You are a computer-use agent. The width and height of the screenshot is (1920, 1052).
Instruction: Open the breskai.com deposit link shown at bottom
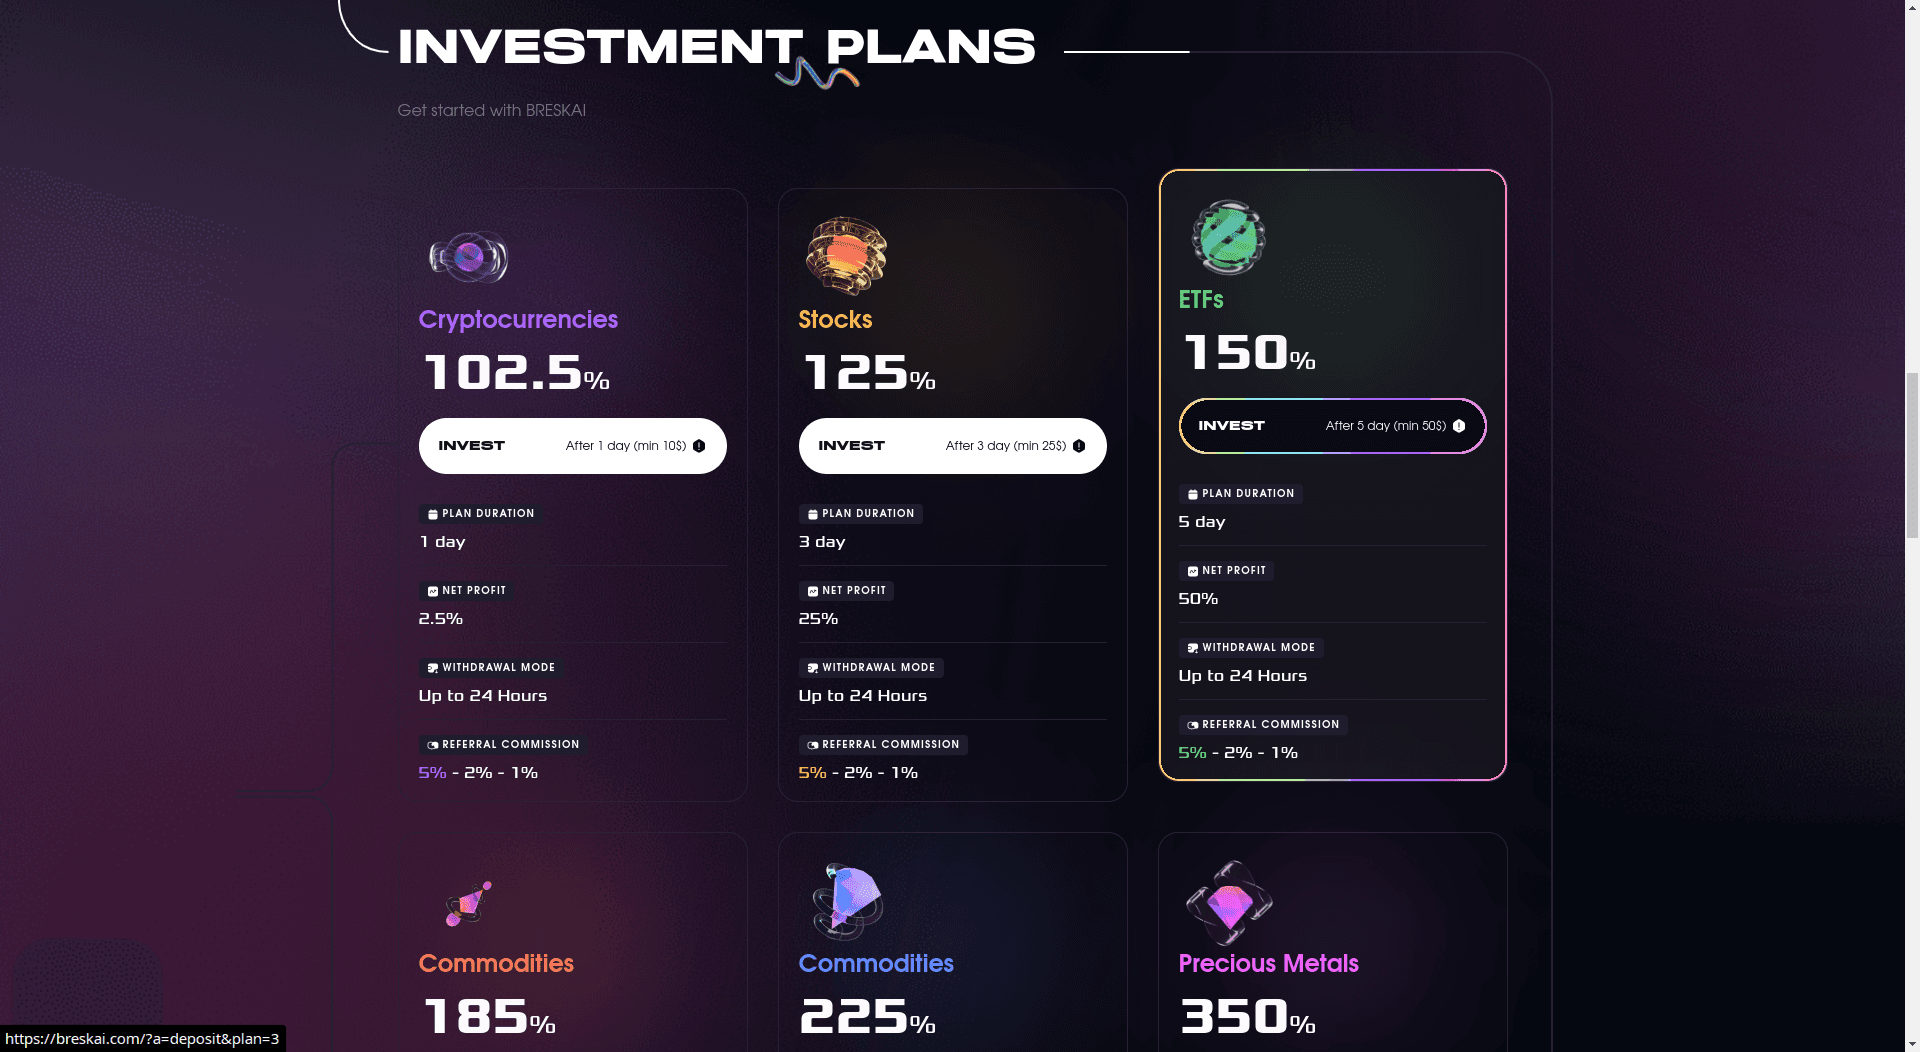(x=140, y=1039)
